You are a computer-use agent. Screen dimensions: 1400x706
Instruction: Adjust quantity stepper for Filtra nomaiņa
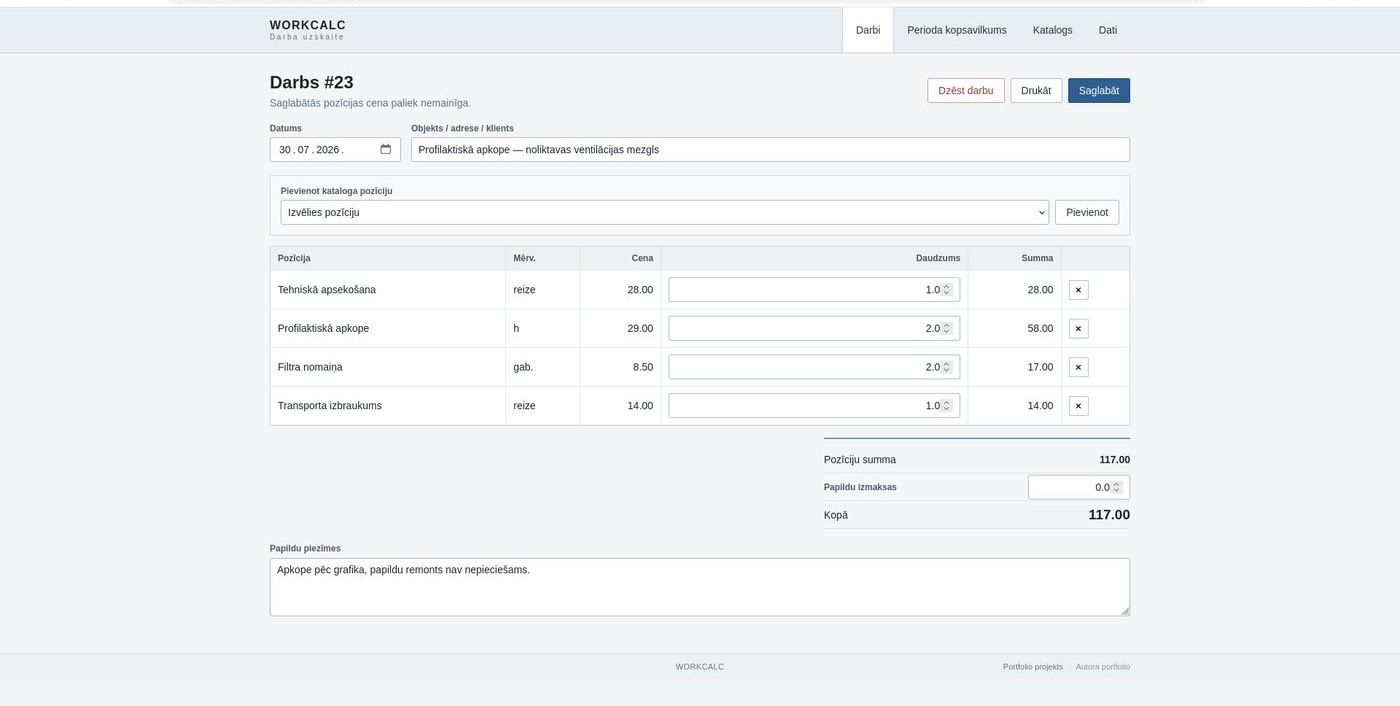tap(947, 367)
